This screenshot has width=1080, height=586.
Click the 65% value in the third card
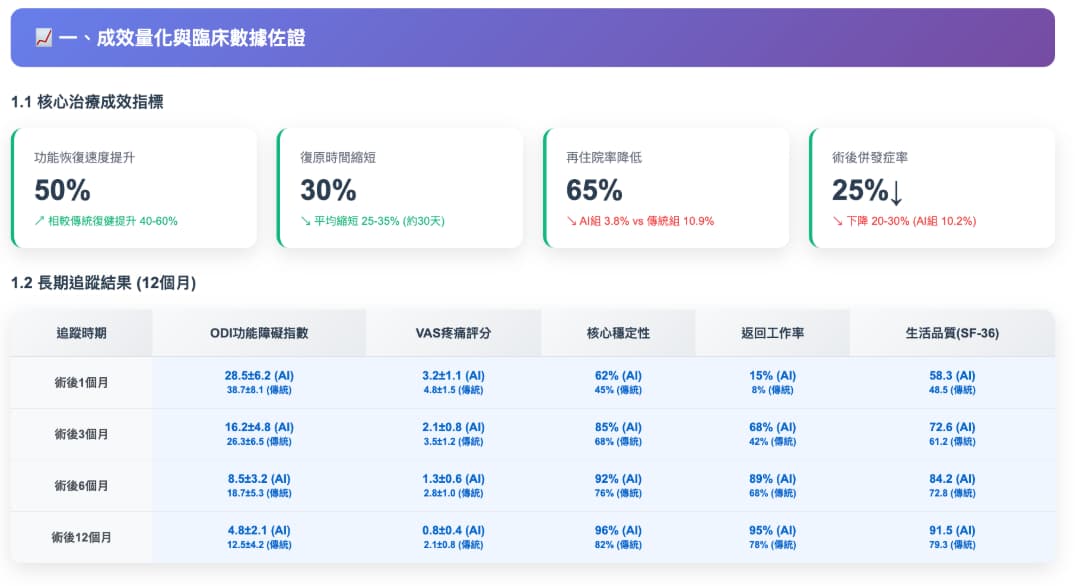coord(594,190)
